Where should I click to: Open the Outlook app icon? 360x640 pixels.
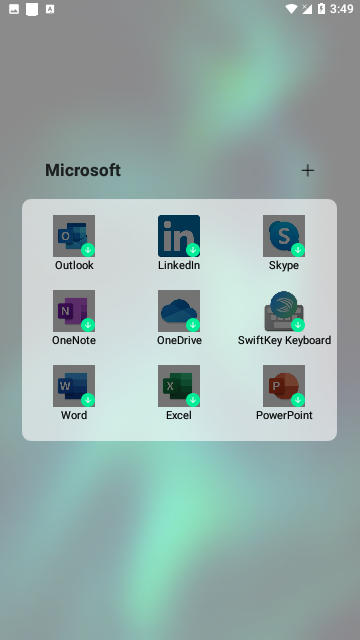click(74, 236)
